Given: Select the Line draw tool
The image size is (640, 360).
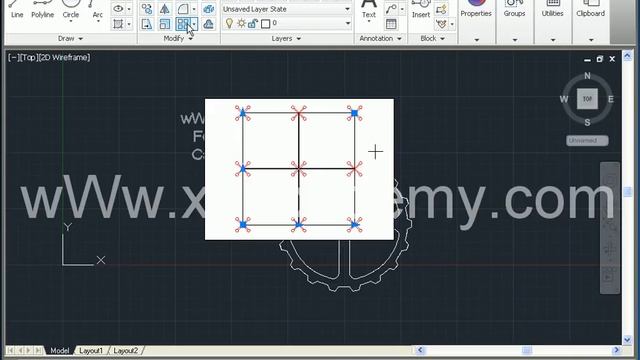Looking at the screenshot, I should 17,10.
